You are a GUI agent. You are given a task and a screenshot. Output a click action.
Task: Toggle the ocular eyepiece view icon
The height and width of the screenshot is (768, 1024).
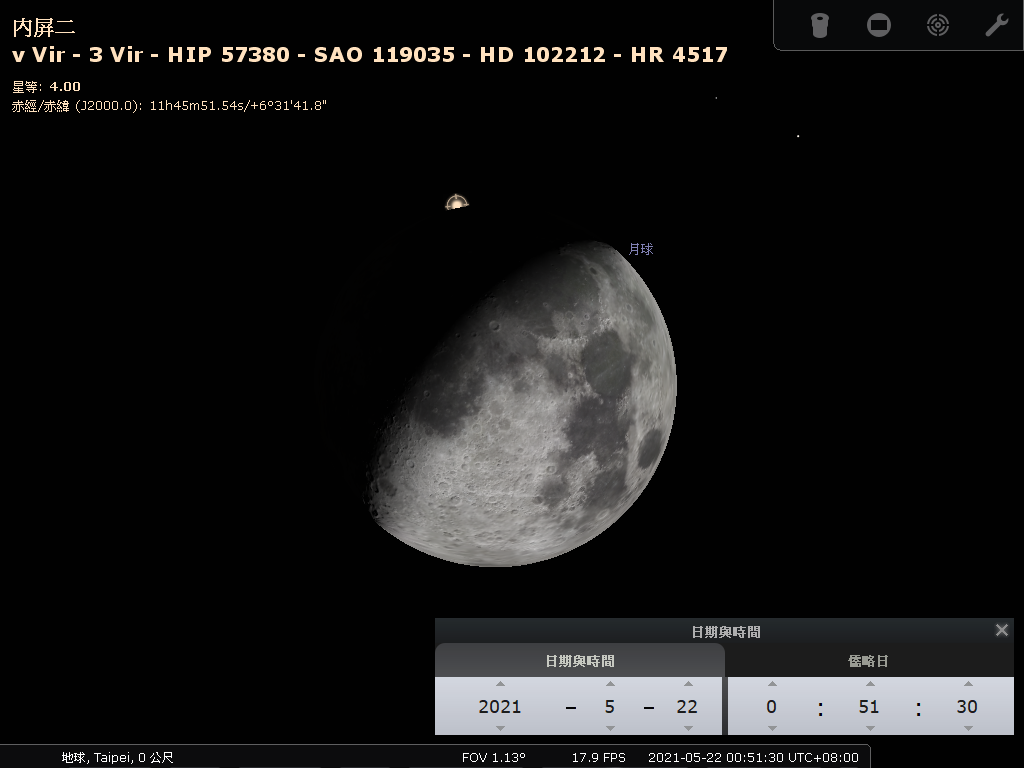(x=820, y=25)
